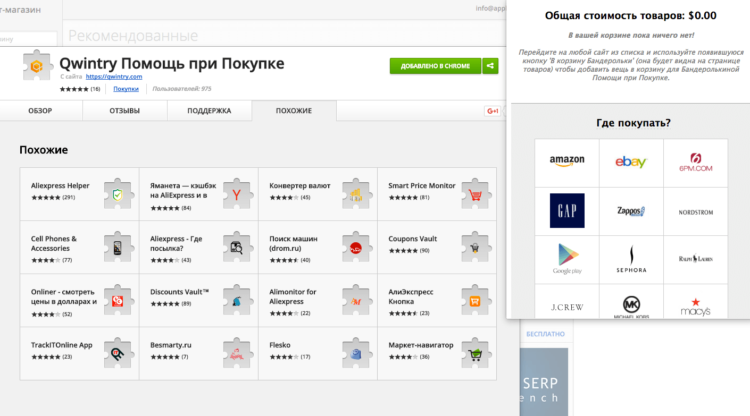Open the Яманета кэшбэк Y icon
The width and height of the screenshot is (750, 416).
[237, 194]
